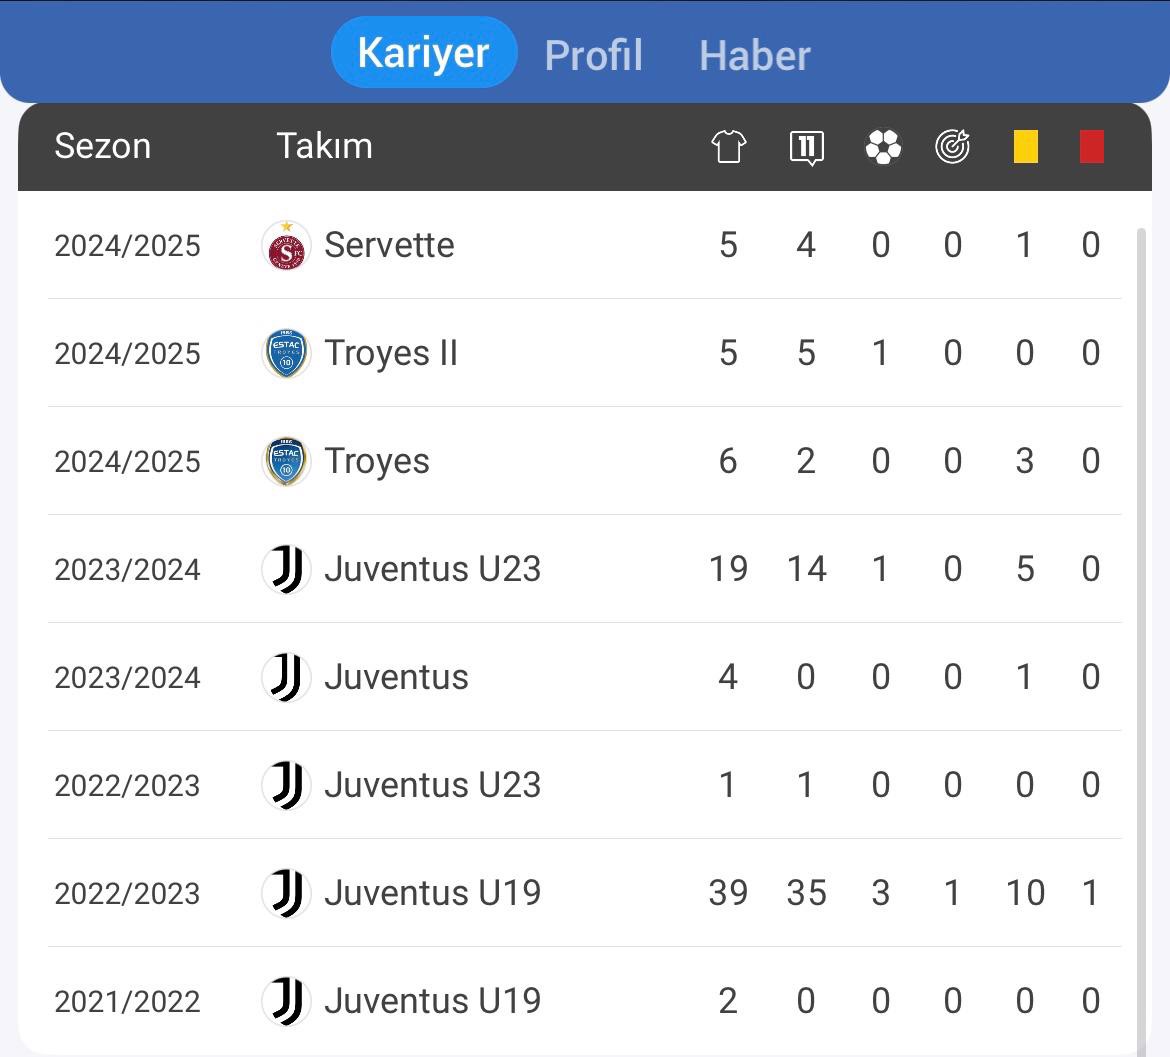Viewport: 1170px width, 1057px height.
Task: Click the Sezon column header
Action: coord(103,146)
